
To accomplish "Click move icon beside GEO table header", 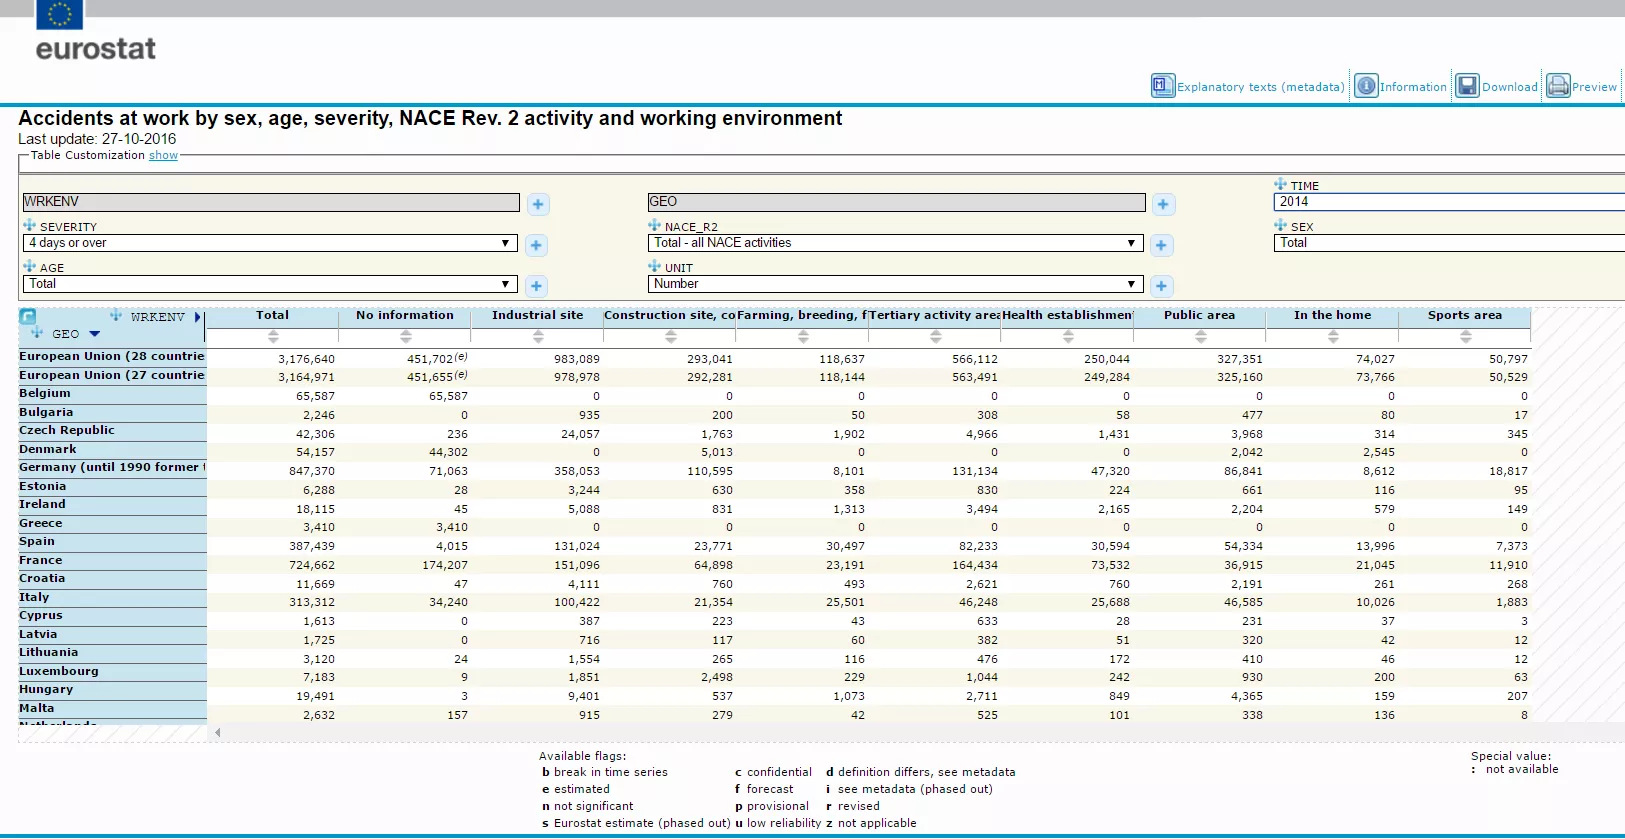I will point(37,332).
